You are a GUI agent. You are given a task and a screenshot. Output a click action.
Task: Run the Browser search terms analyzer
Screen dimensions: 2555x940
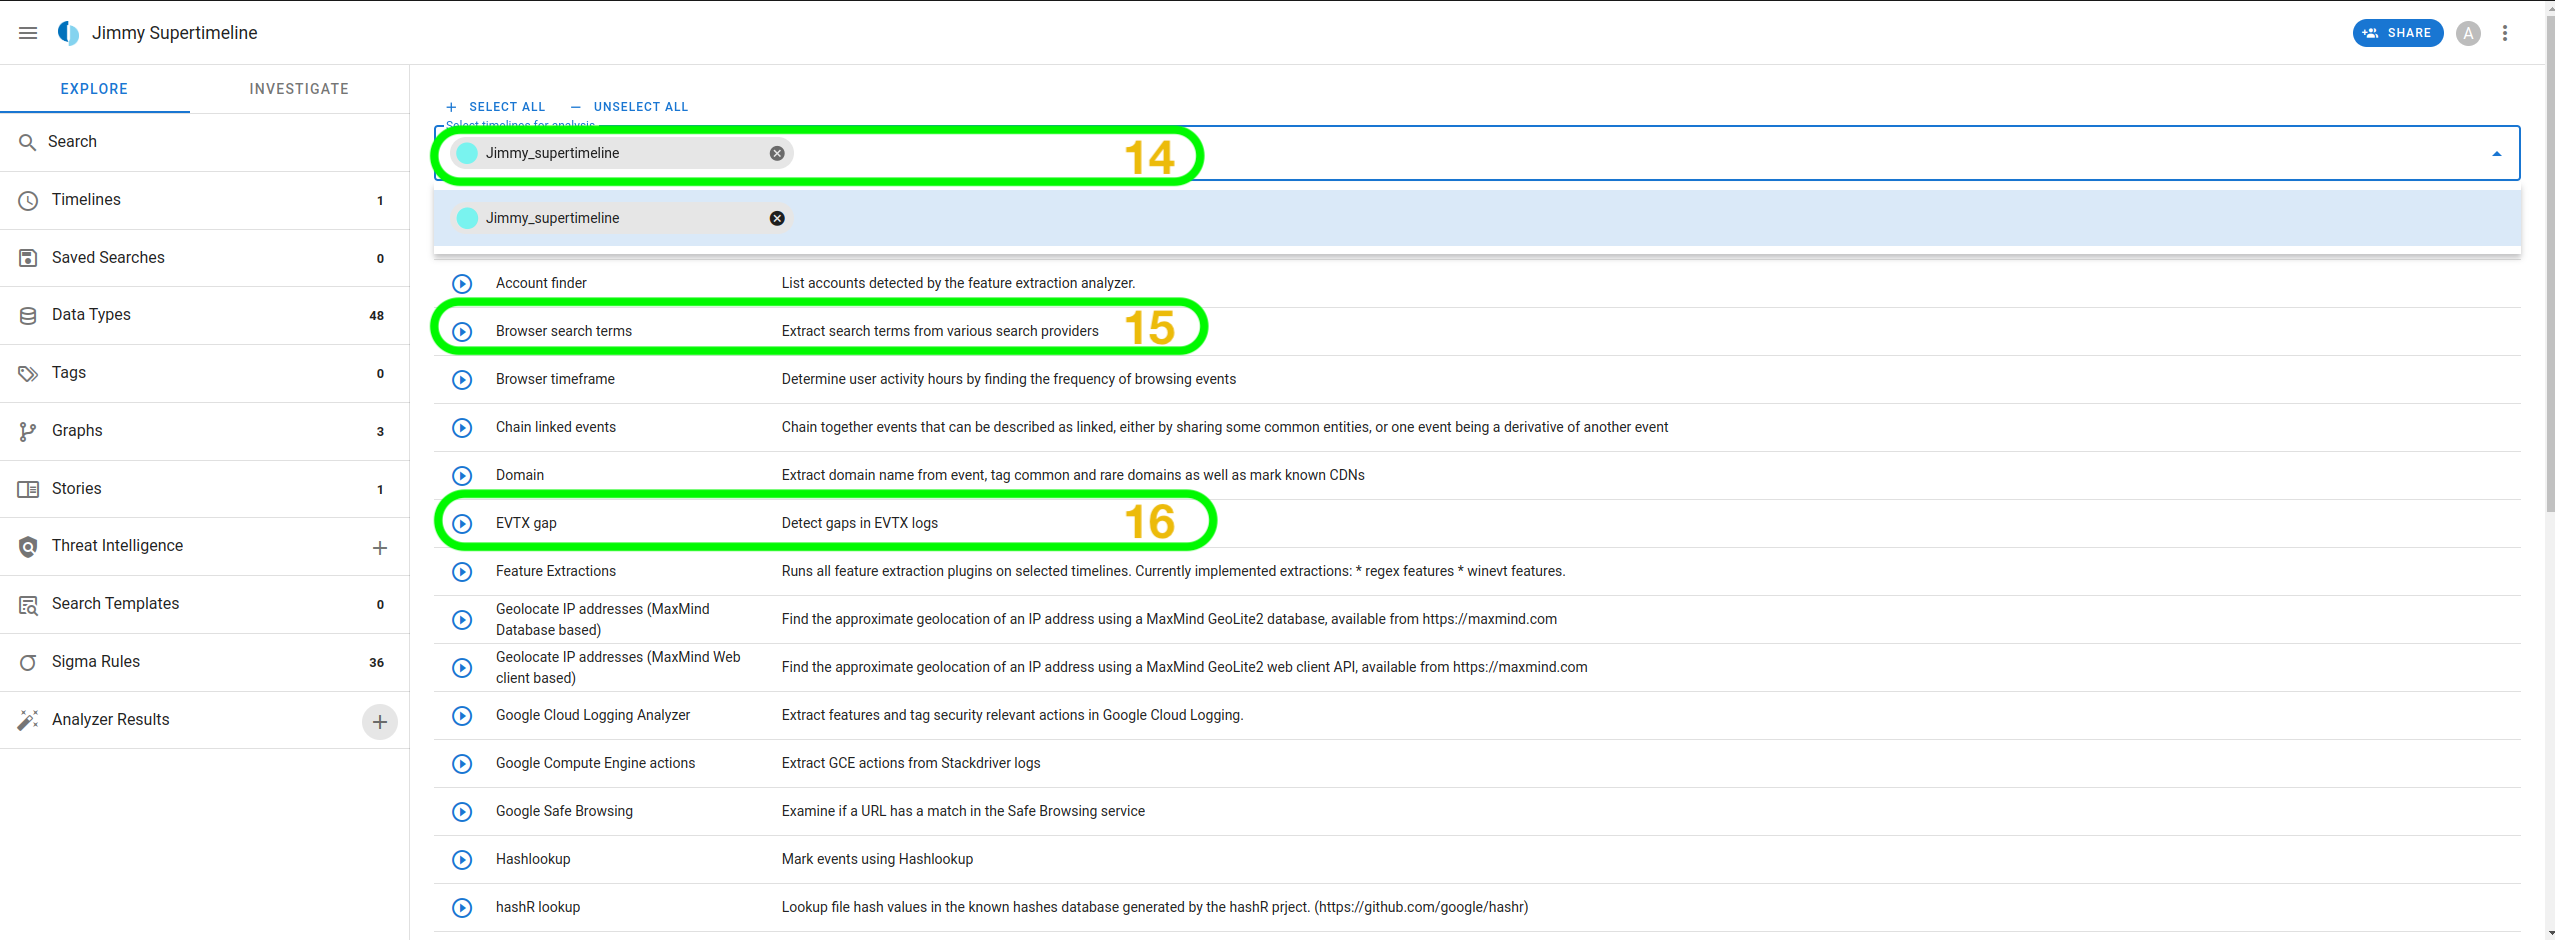click(462, 332)
